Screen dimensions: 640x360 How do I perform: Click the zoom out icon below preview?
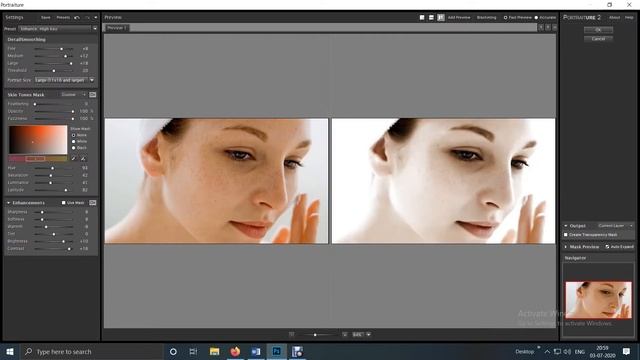tap(291, 334)
